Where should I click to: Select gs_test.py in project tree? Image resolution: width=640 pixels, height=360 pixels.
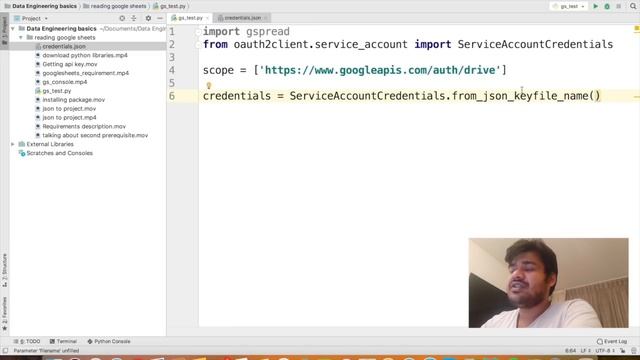coord(57,91)
